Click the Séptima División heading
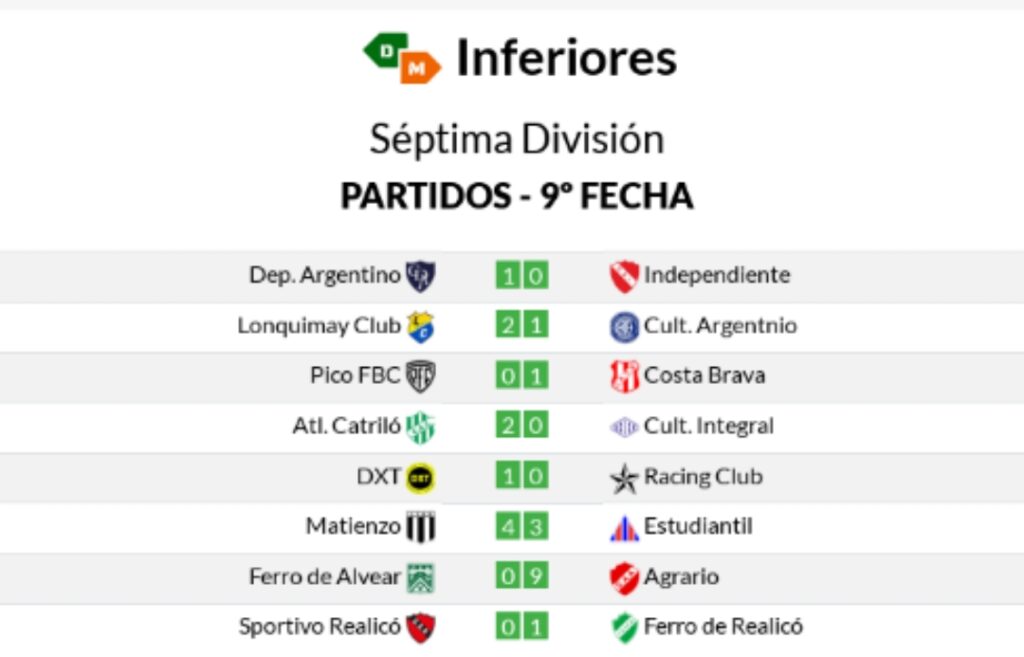This screenshot has width=1024, height=657. point(517,140)
